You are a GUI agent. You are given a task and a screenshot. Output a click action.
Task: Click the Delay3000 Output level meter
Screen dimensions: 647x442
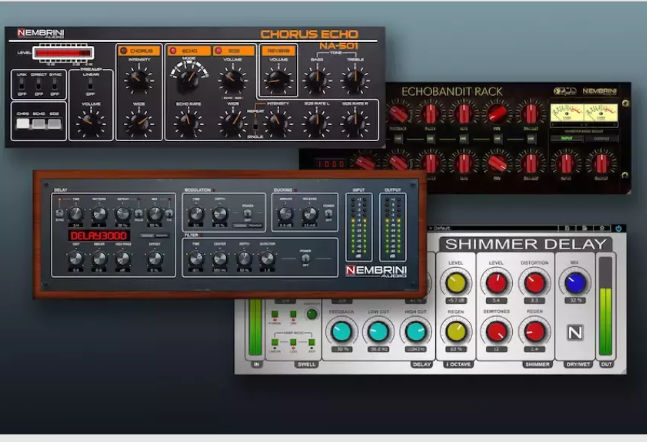coord(392,227)
